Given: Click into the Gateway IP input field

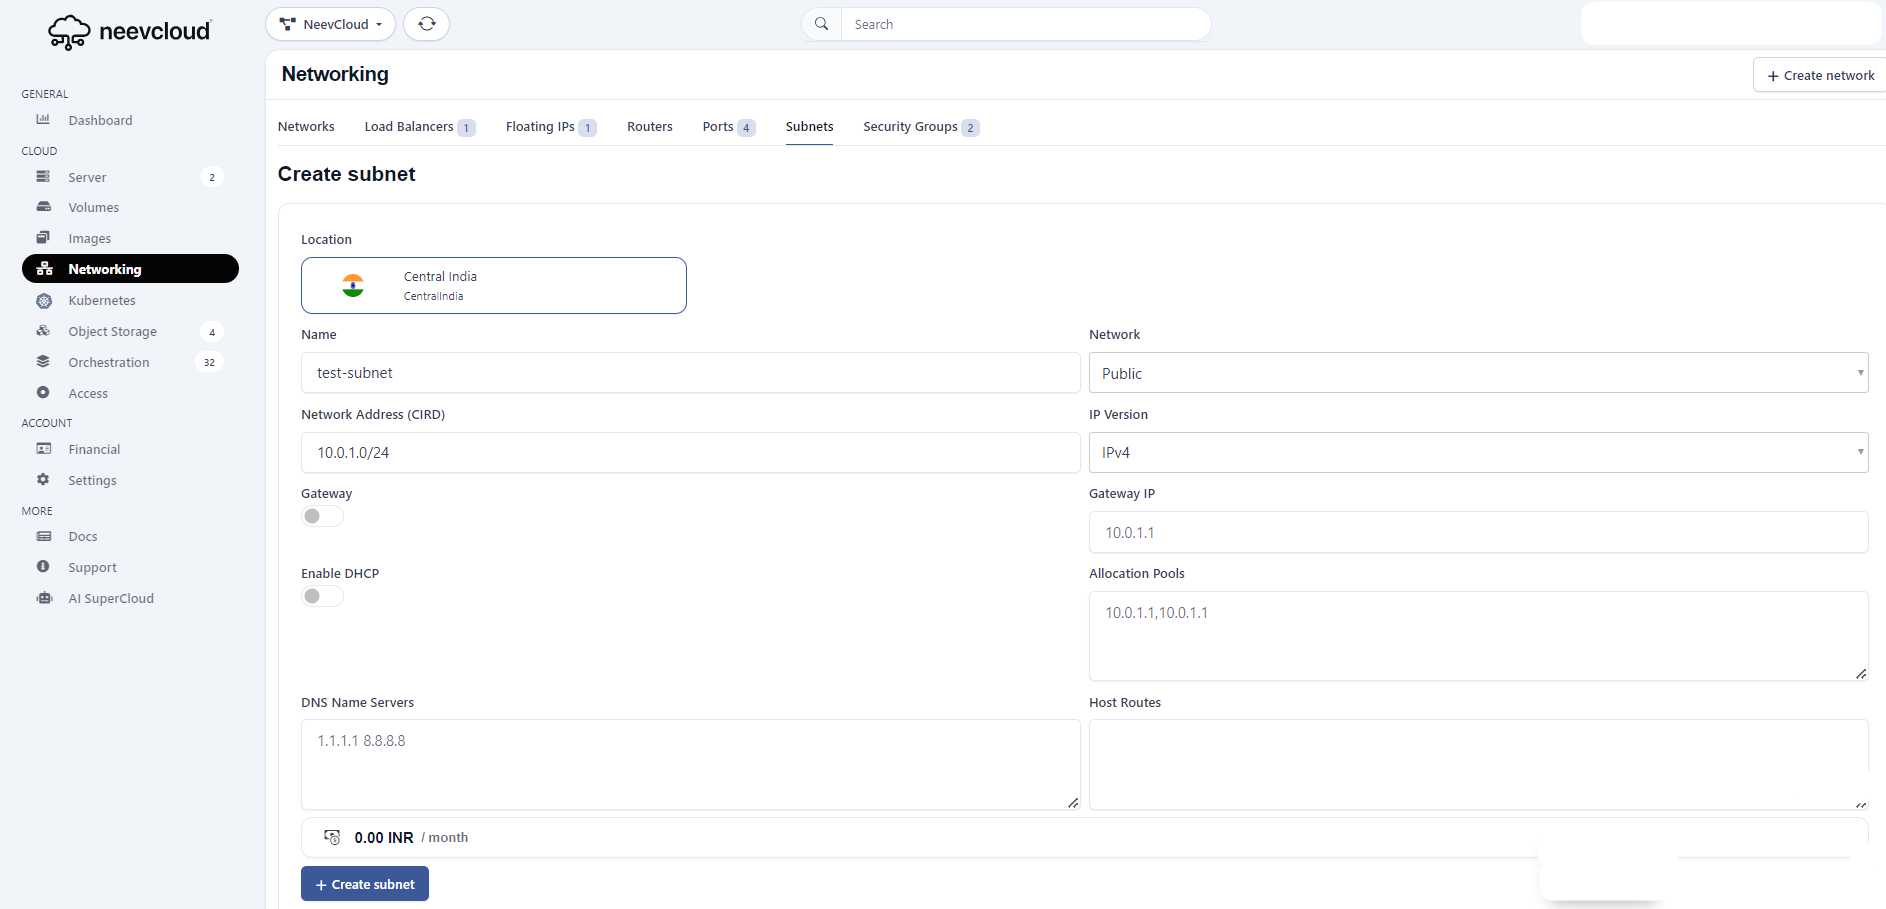Looking at the screenshot, I should click(x=1477, y=533).
